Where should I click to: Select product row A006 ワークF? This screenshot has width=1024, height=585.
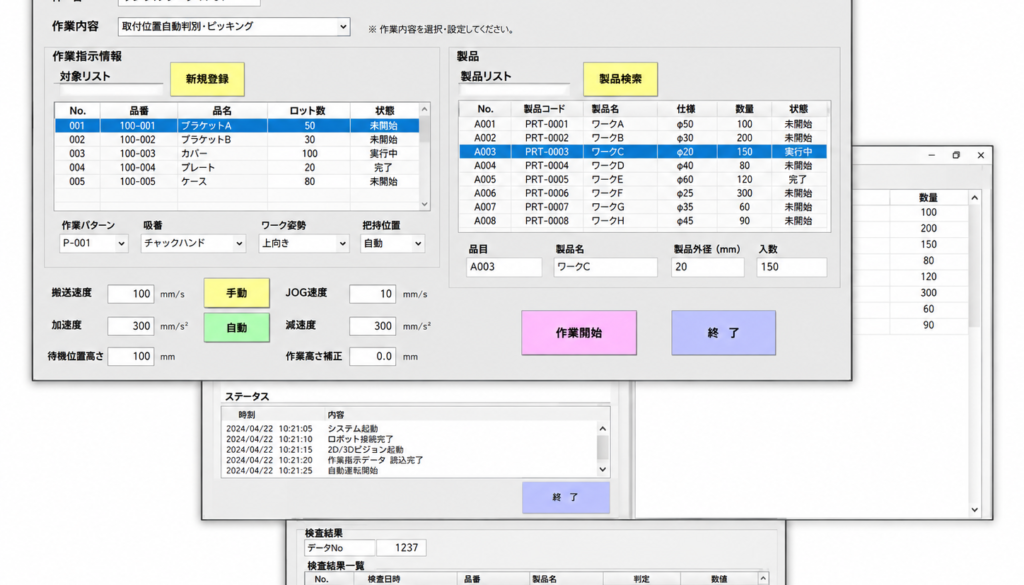643,193
